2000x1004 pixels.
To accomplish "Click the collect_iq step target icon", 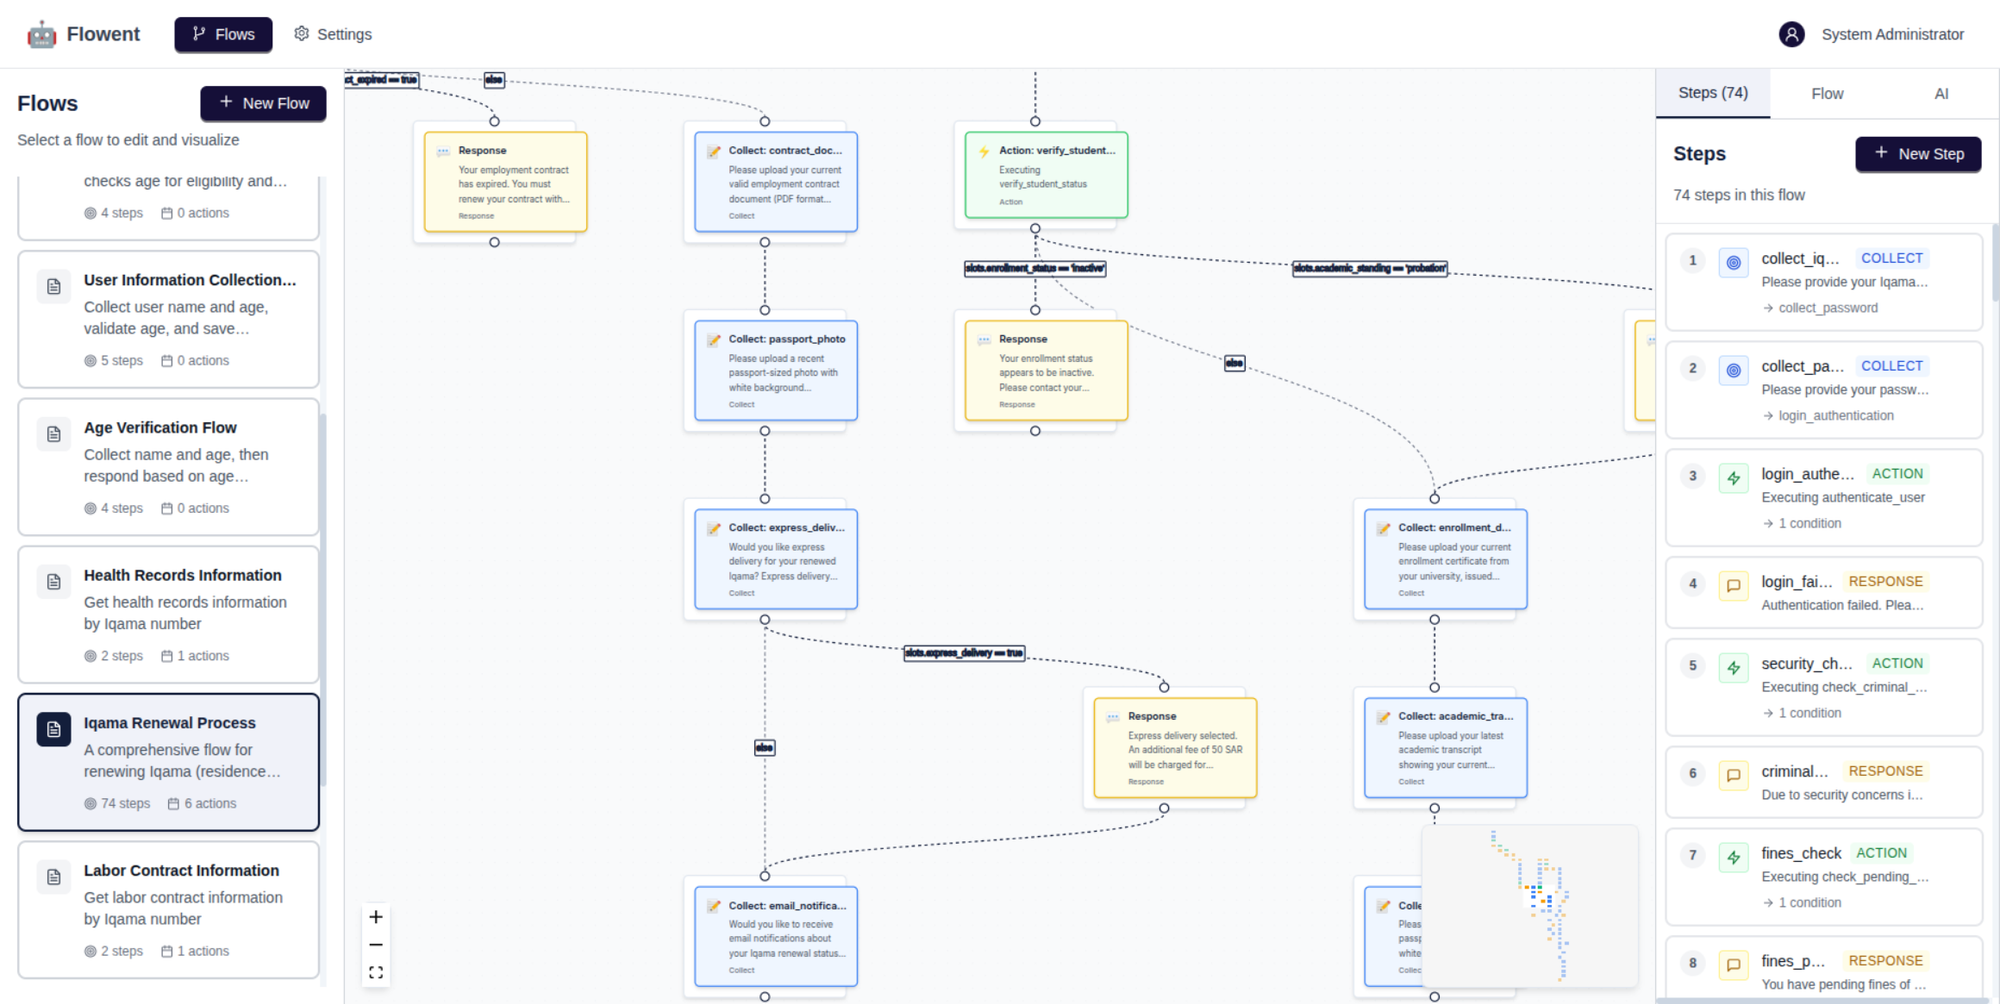I will click(x=1733, y=262).
